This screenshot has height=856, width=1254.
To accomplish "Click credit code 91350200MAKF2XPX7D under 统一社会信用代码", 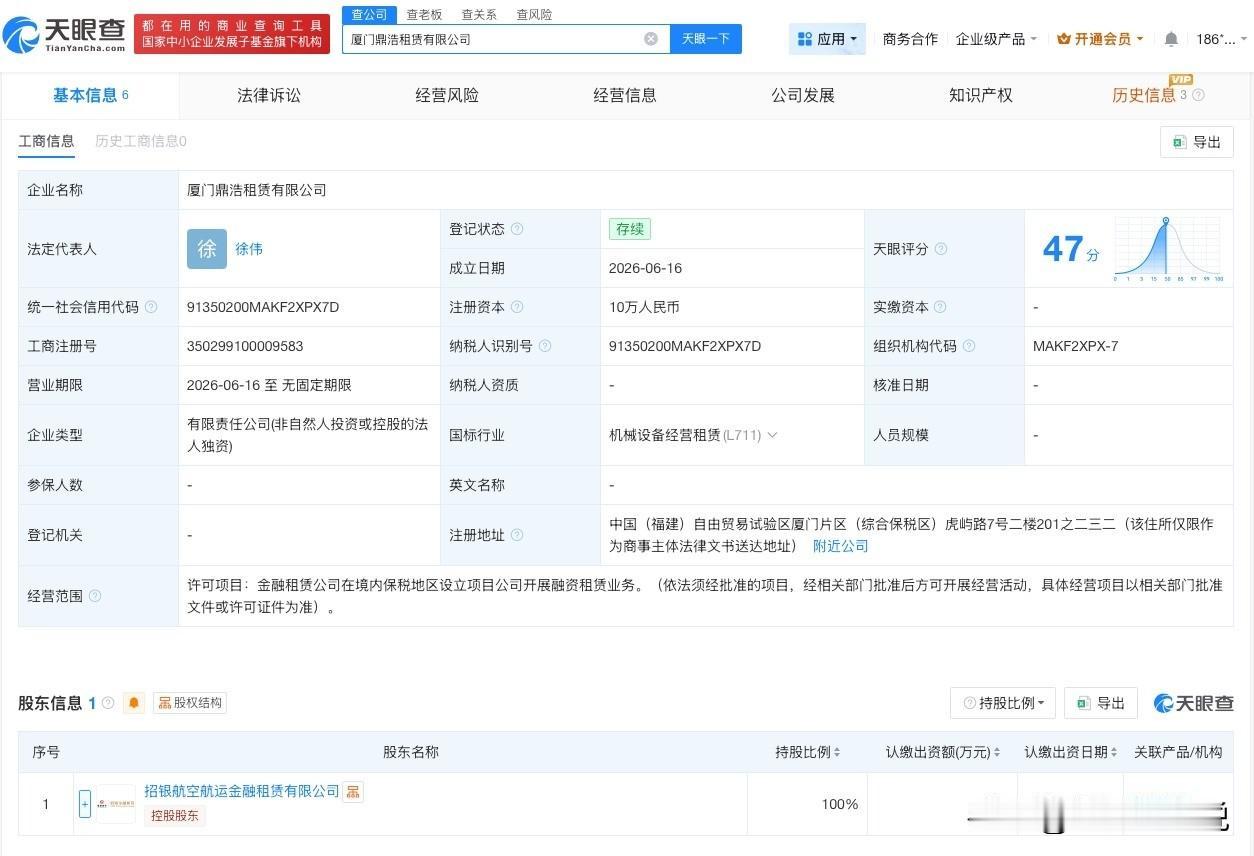I will coord(263,307).
